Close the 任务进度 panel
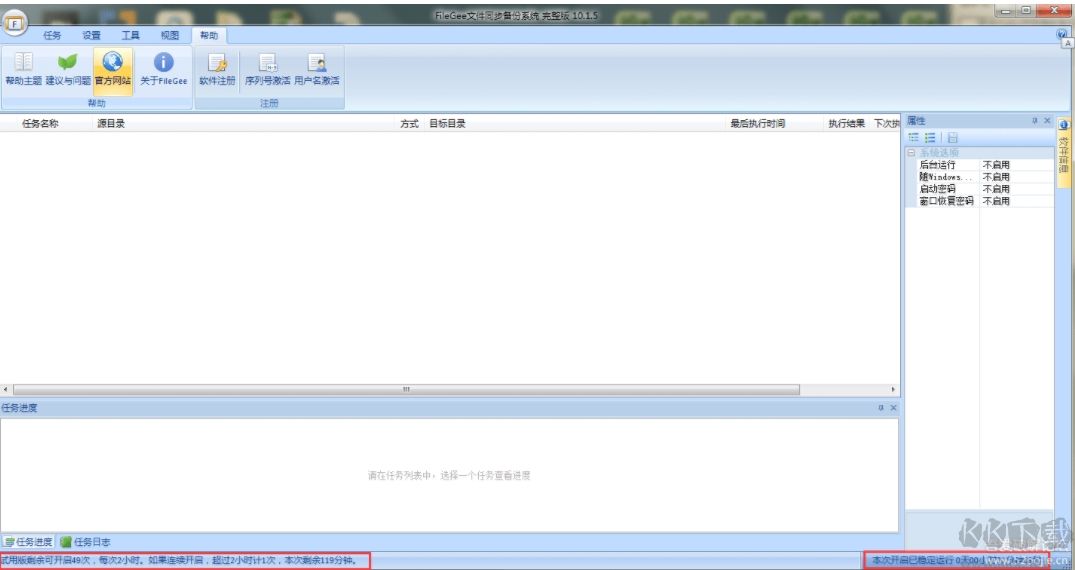The image size is (1075, 570). pos(893,408)
